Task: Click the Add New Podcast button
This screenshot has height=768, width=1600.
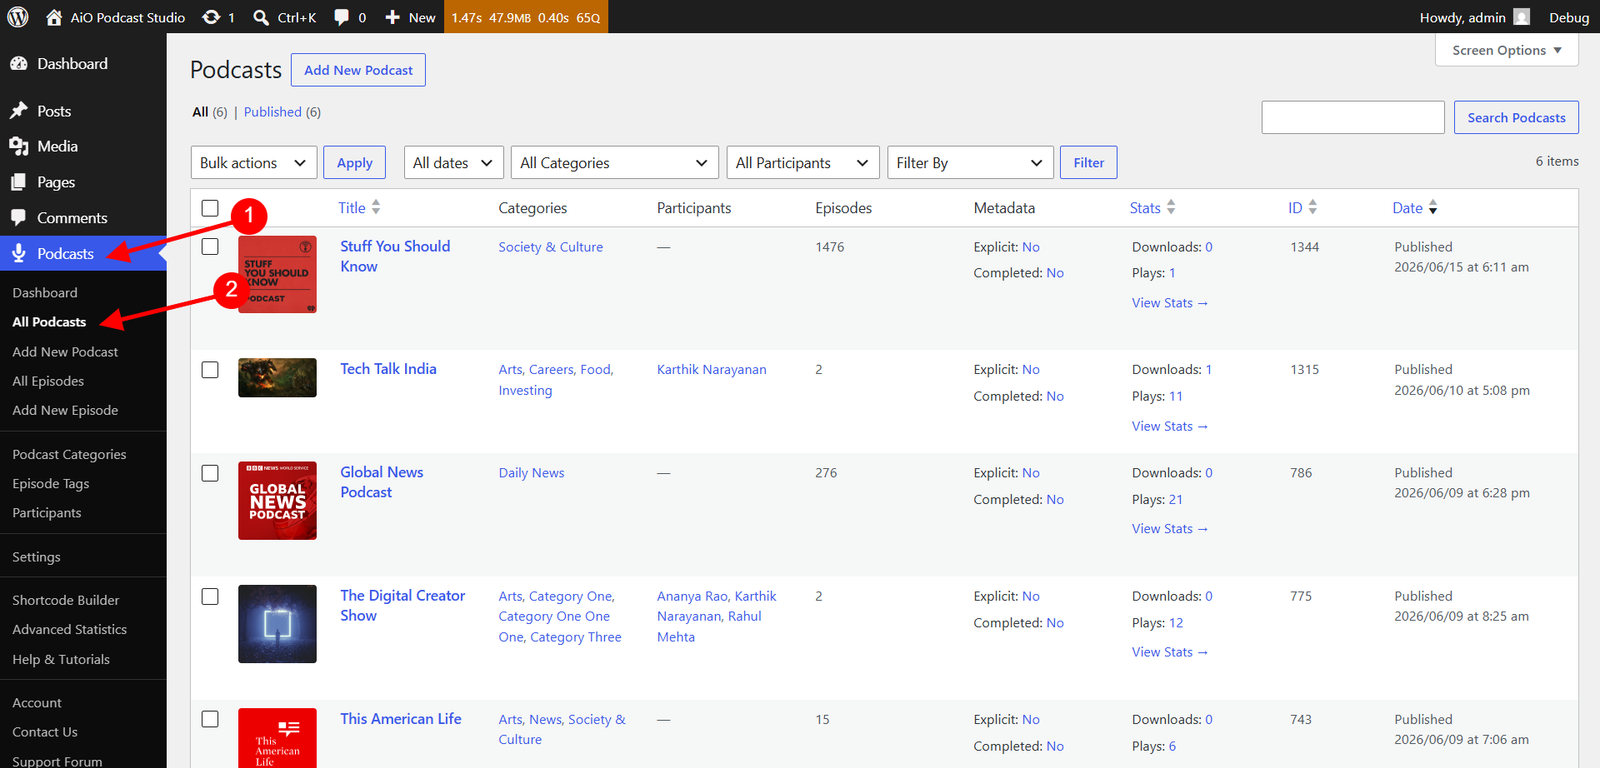Action: click(x=358, y=70)
